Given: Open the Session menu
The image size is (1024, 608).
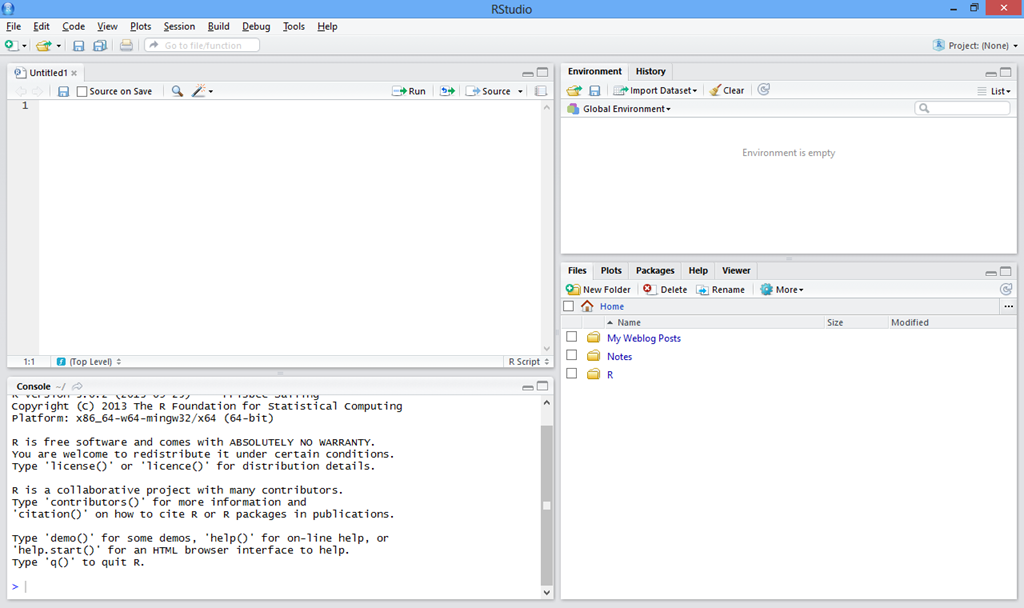Looking at the screenshot, I should click(x=179, y=26).
